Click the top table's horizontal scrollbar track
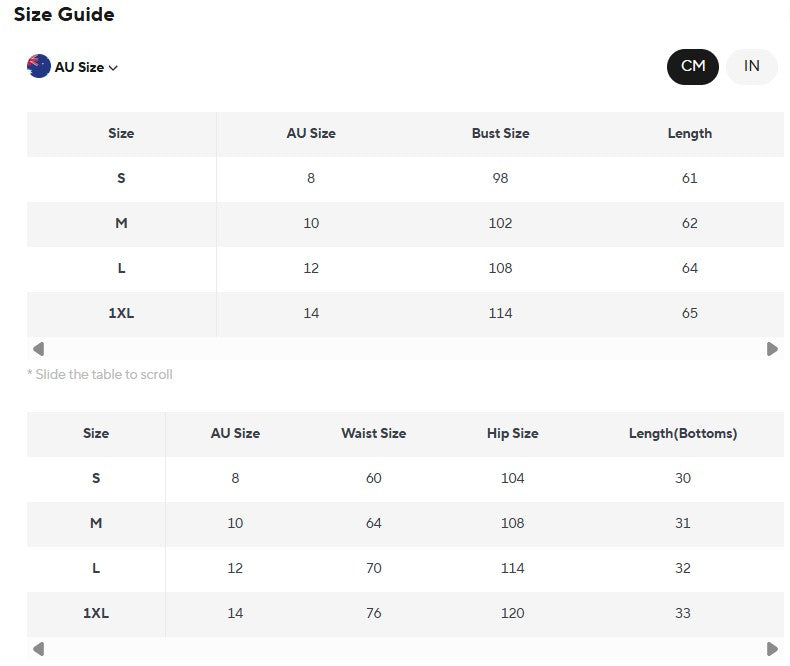This screenshot has width=790, height=666. tap(405, 349)
